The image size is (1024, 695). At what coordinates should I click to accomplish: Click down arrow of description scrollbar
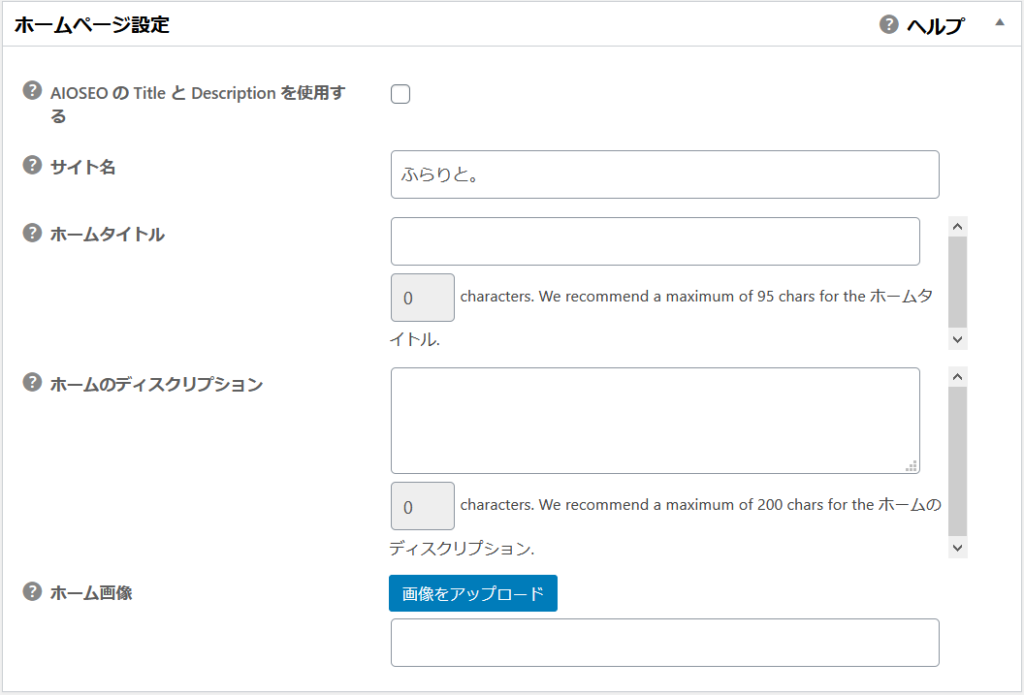[957, 548]
